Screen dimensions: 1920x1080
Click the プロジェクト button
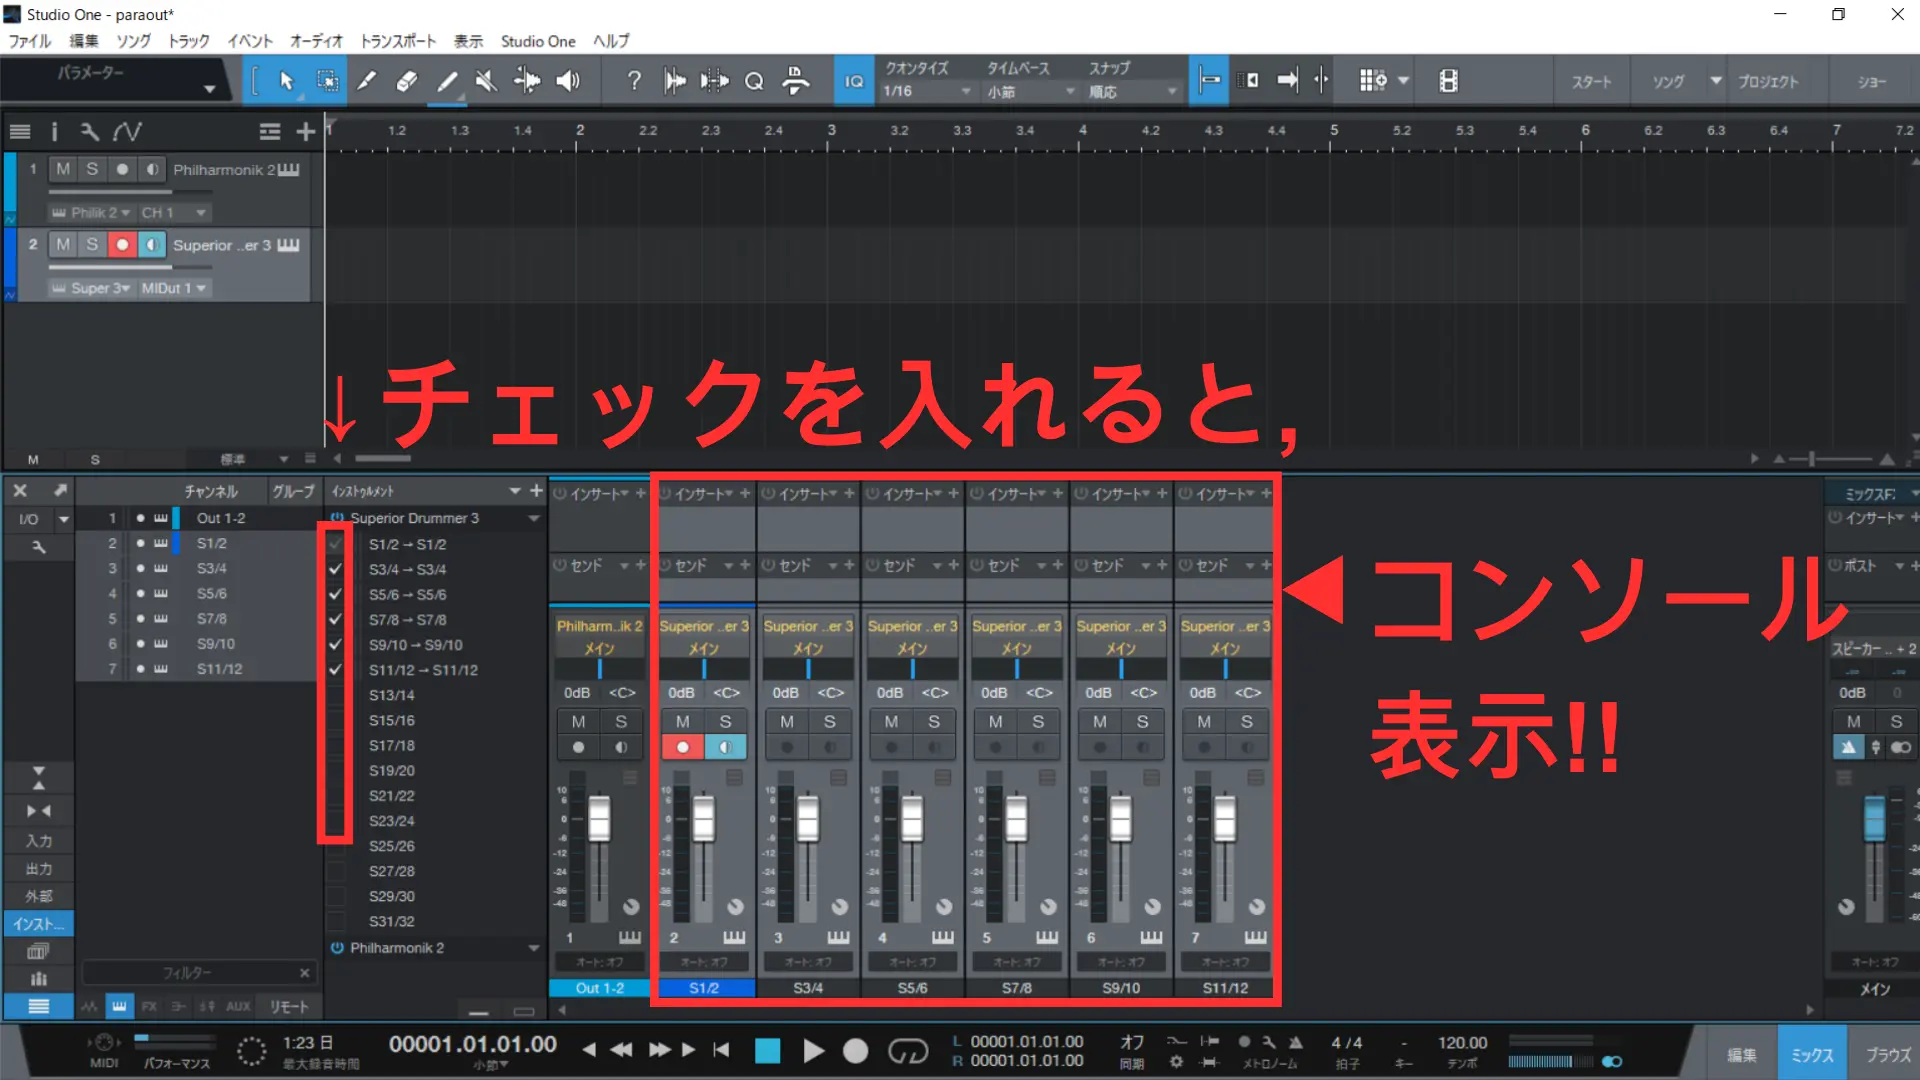[1768, 81]
